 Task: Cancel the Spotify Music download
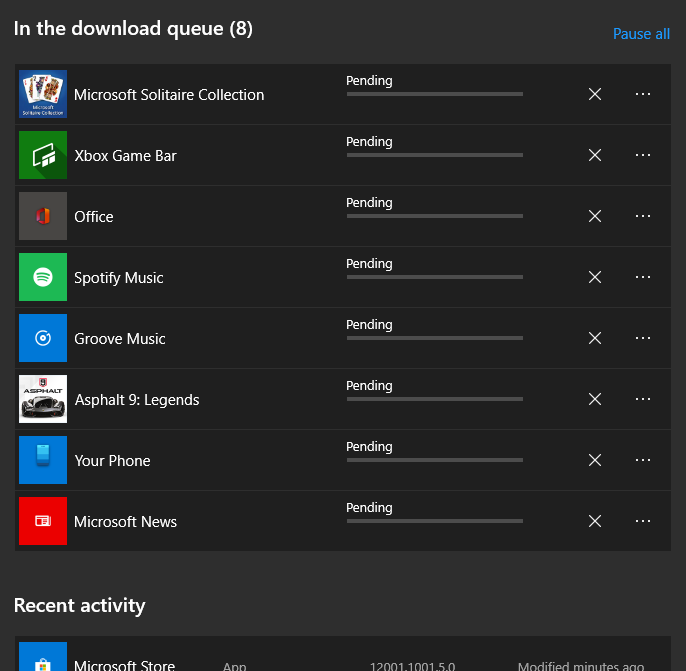click(595, 277)
